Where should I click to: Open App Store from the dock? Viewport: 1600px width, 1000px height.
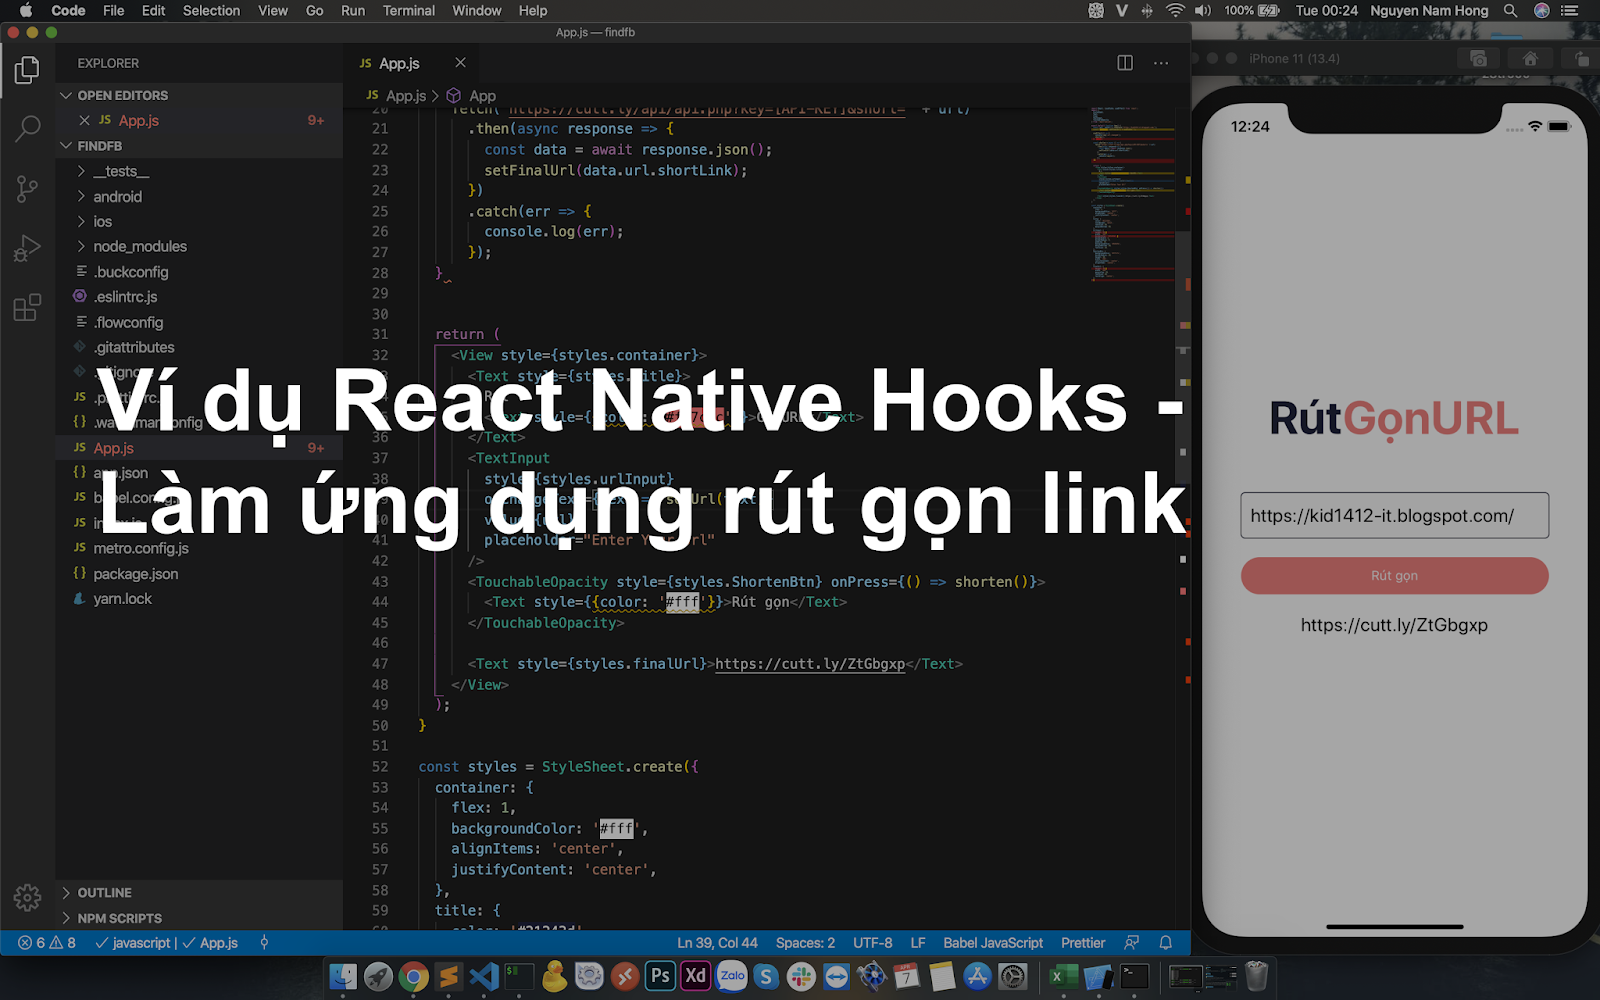[977, 976]
